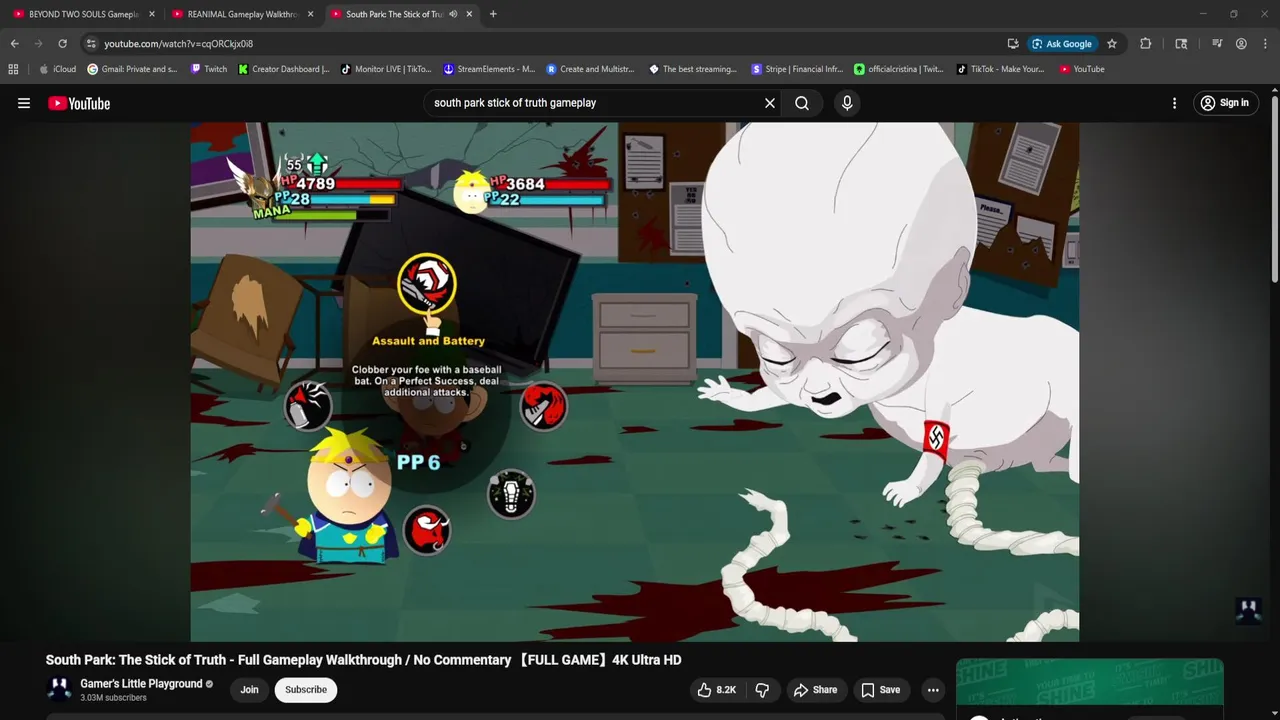
Task: Click the channel watermark in video corner
Action: pyautogui.click(x=1248, y=610)
